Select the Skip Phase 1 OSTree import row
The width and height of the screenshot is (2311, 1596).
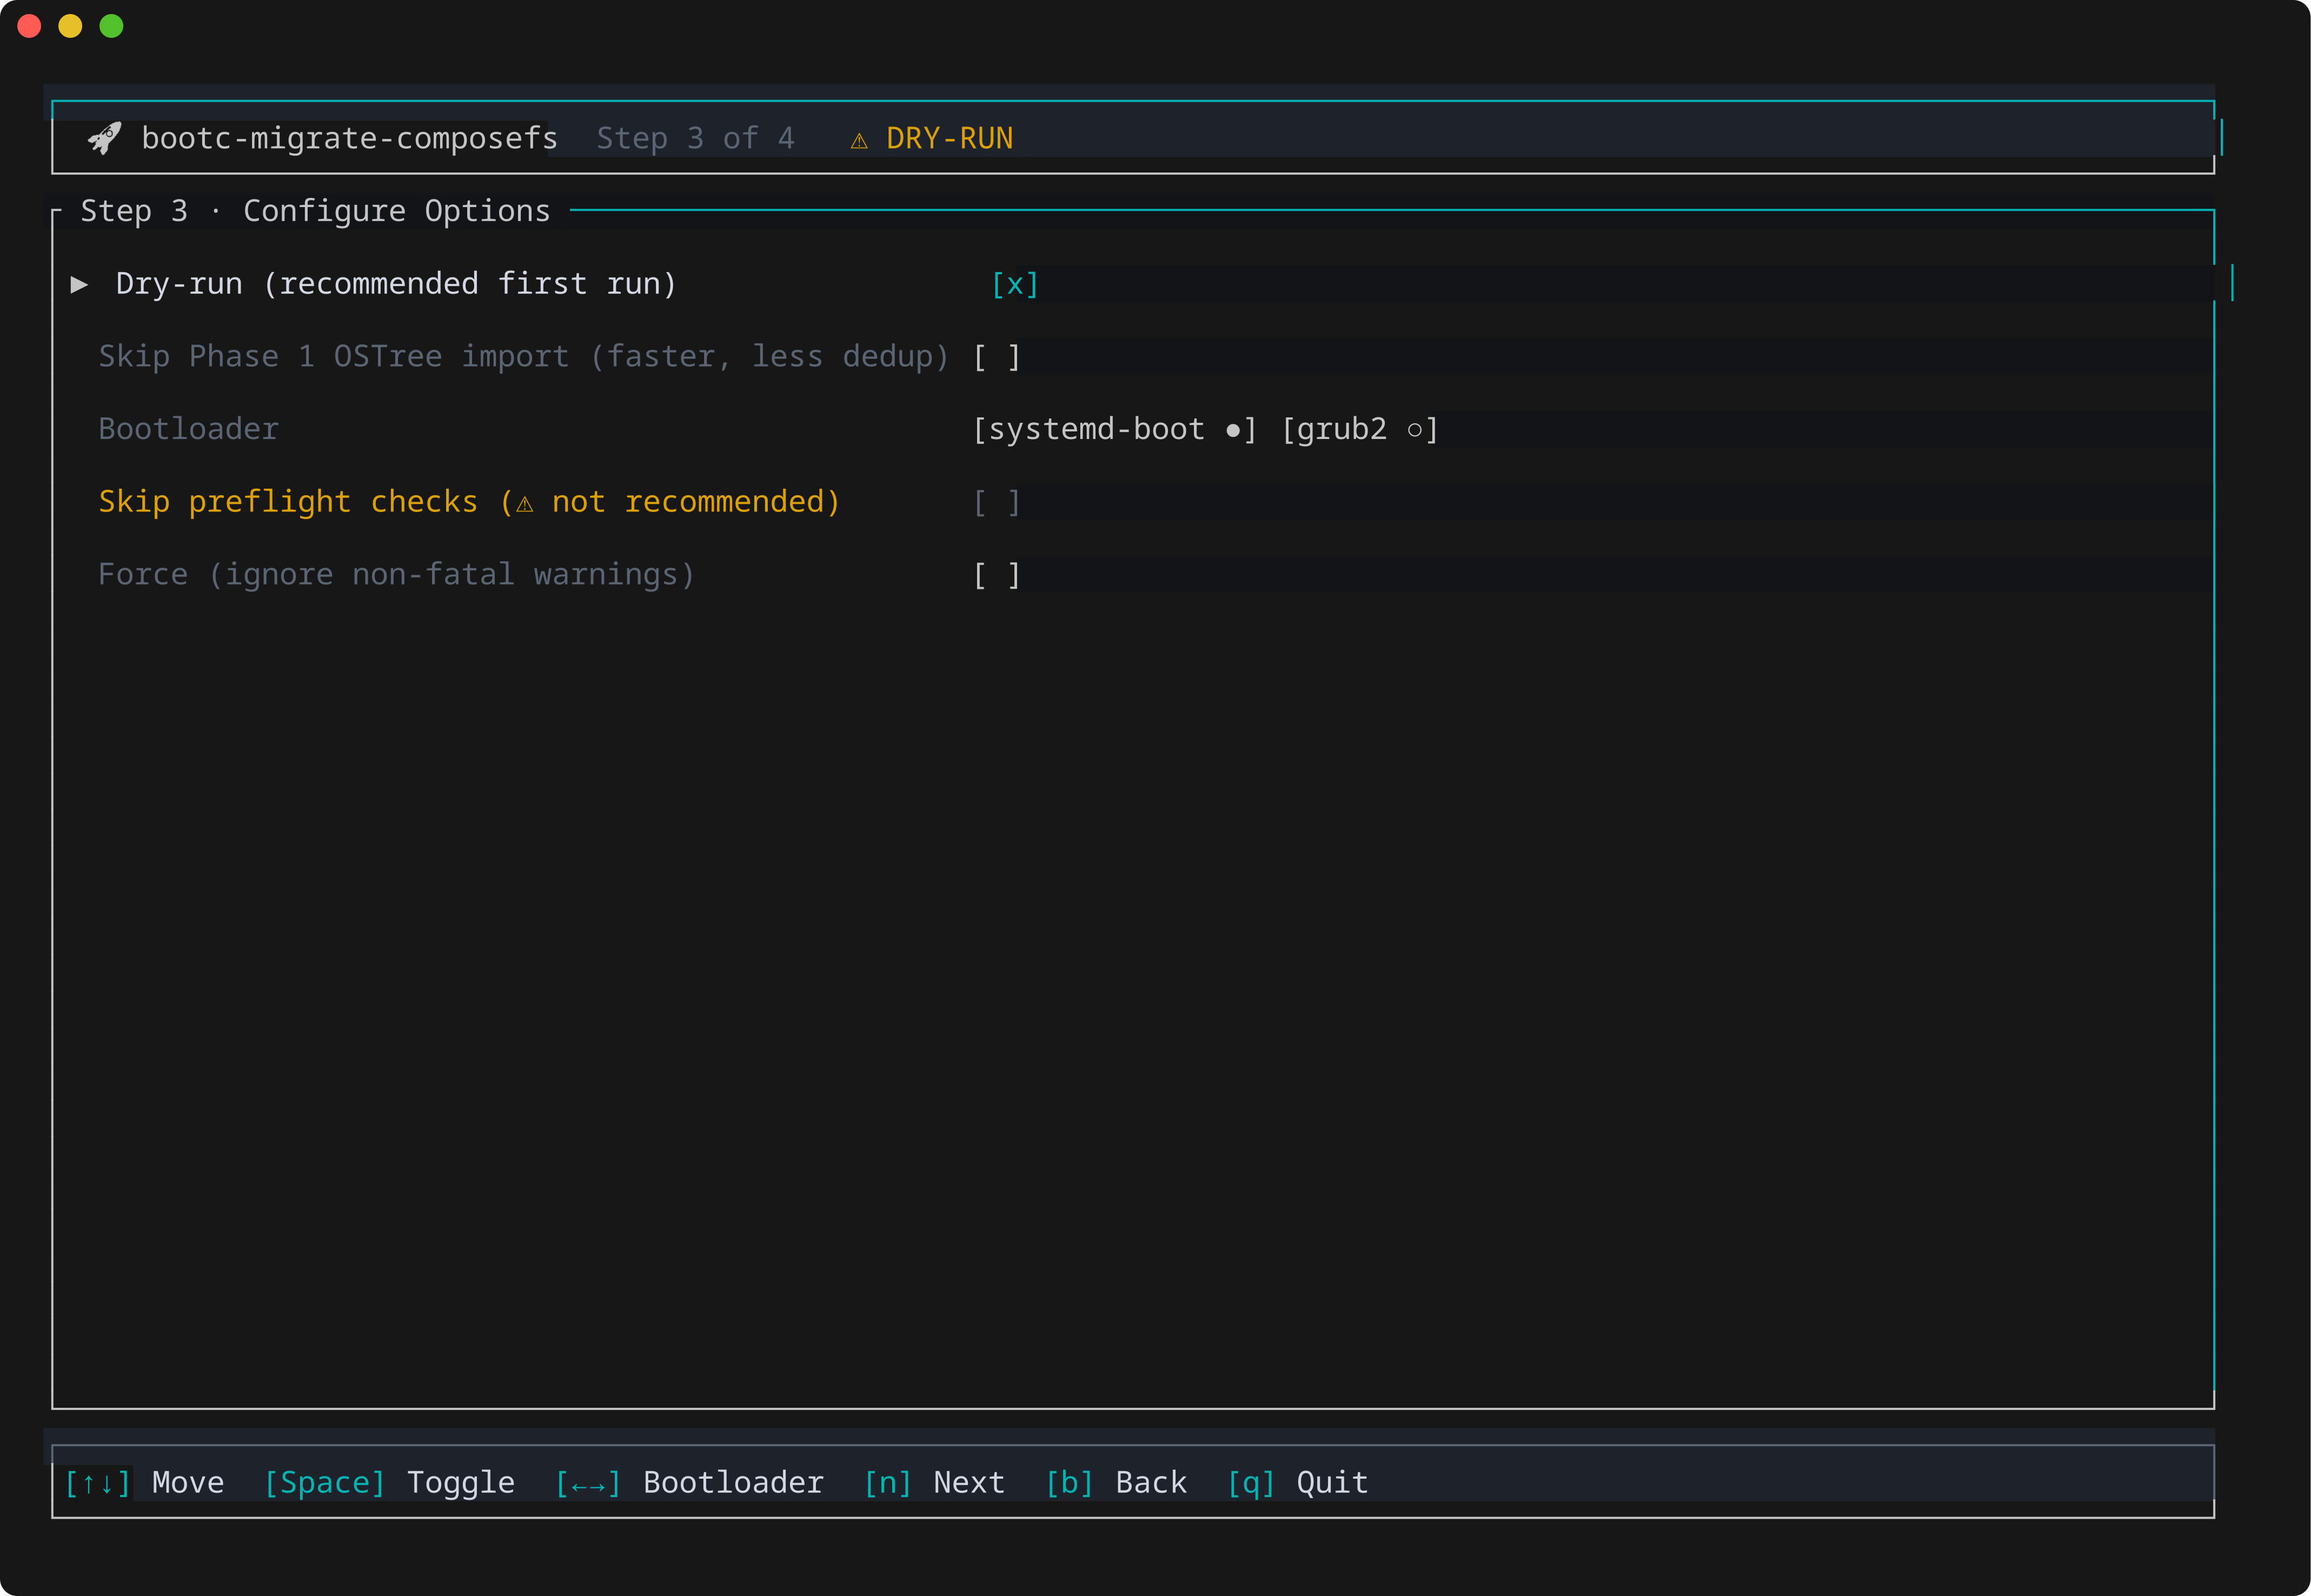tap(524, 357)
